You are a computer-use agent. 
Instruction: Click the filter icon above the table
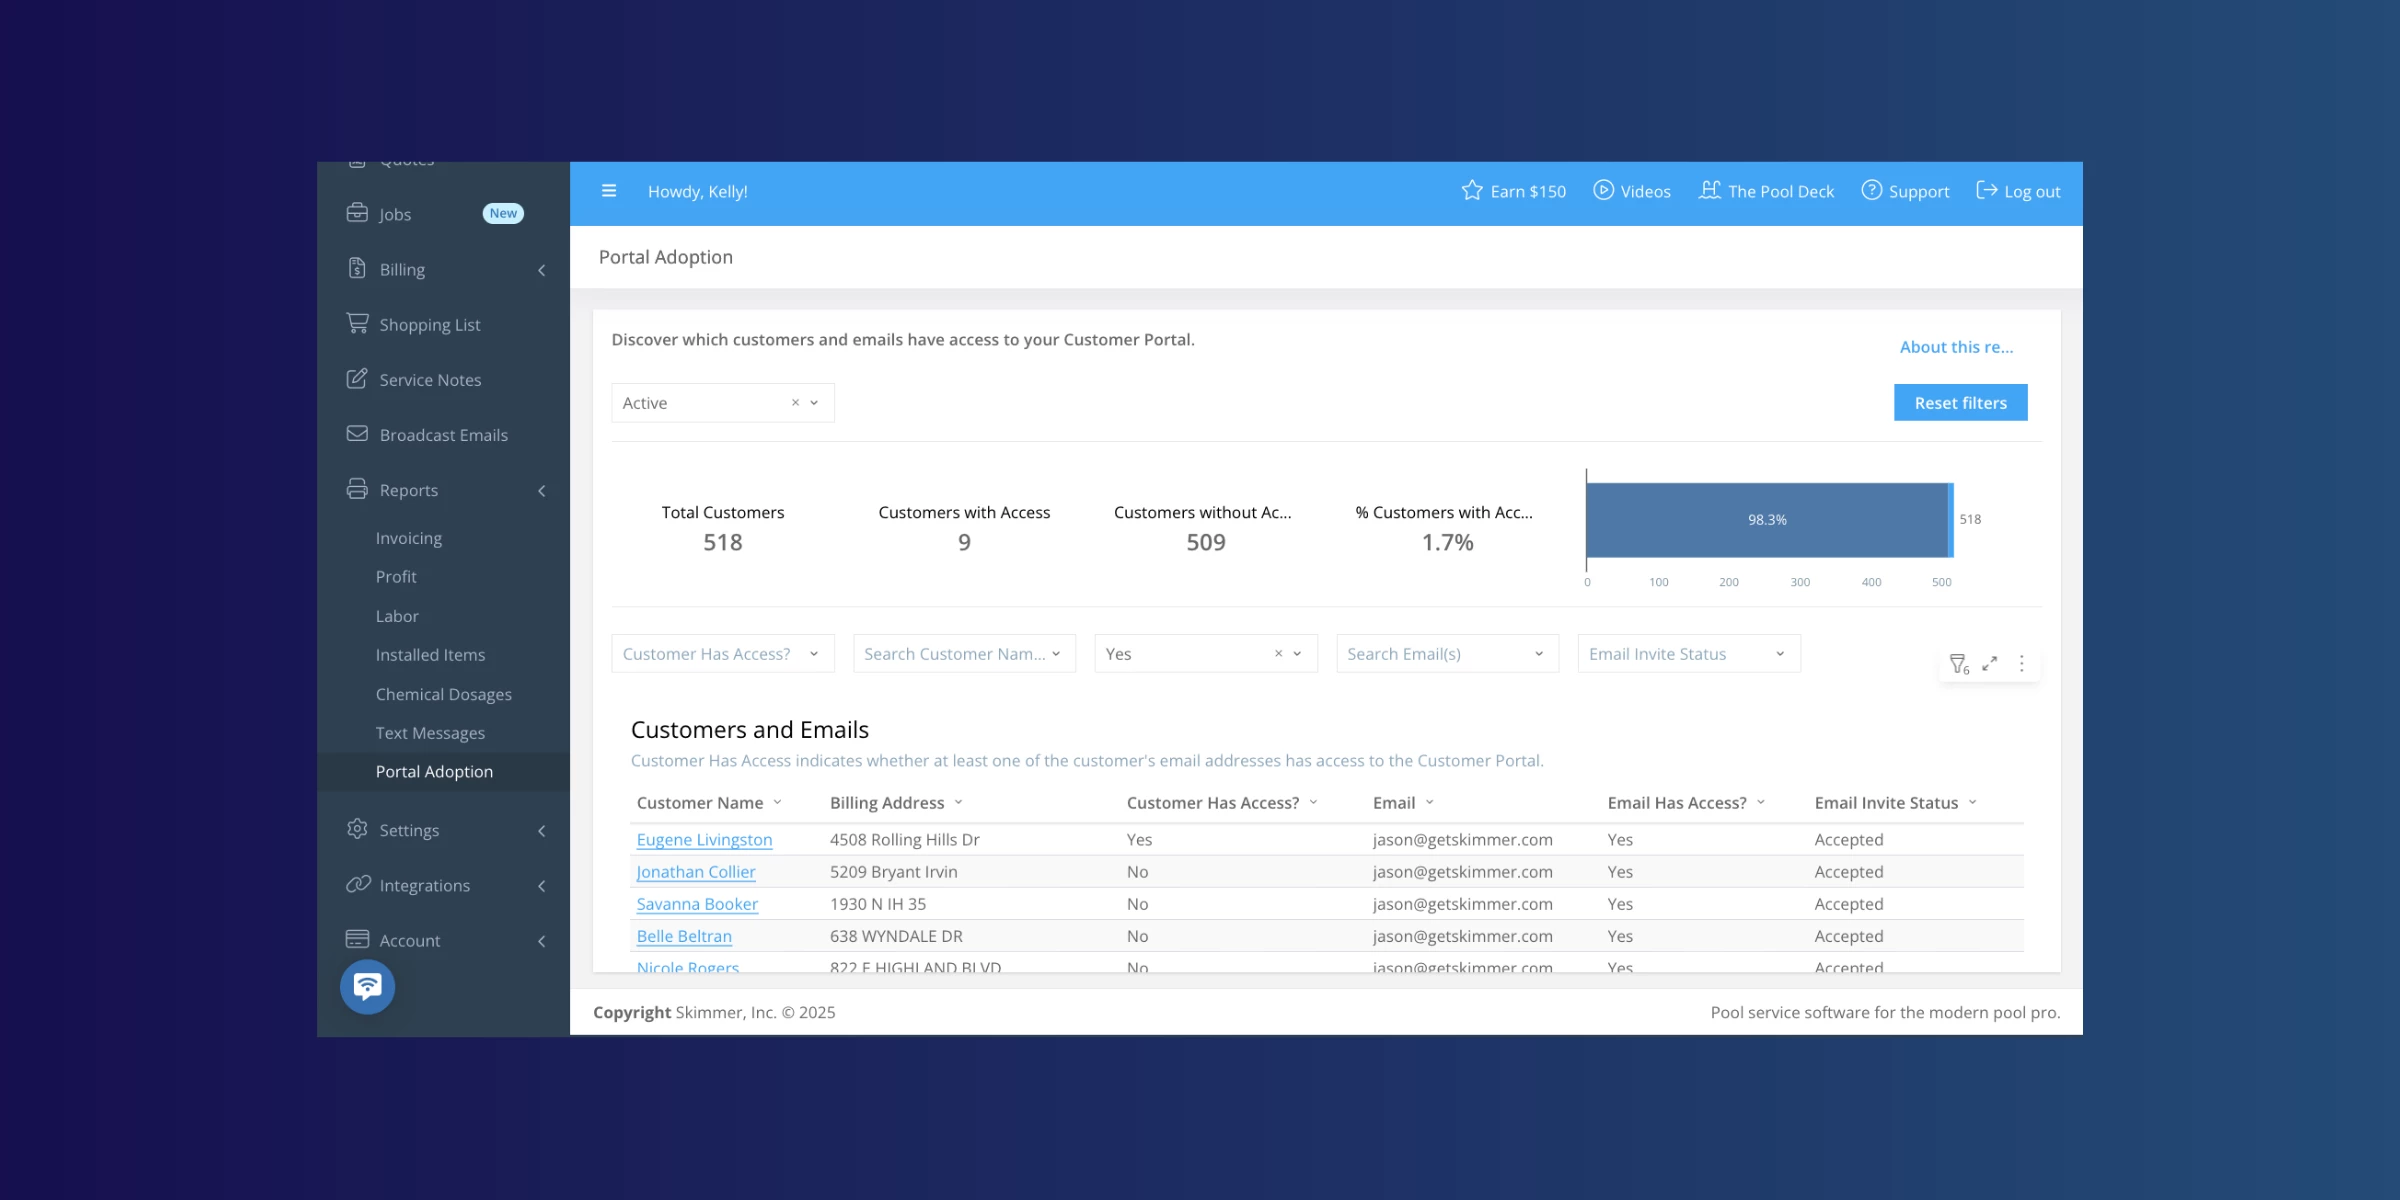click(1958, 664)
